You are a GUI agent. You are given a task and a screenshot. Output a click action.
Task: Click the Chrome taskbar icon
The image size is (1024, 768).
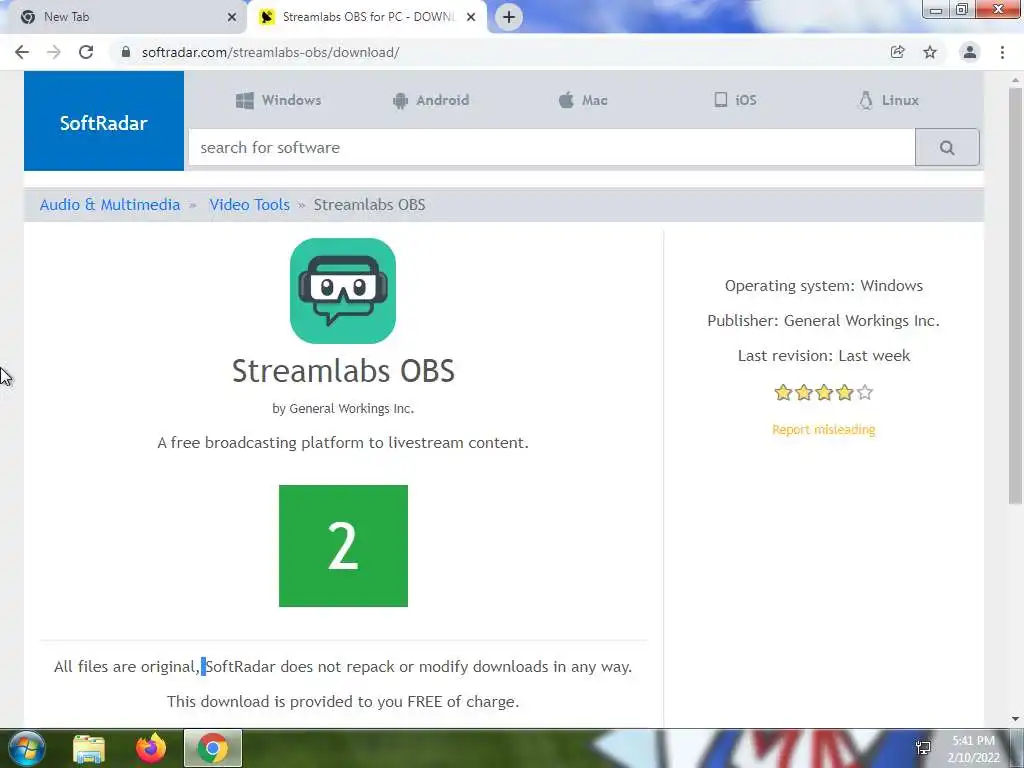click(213, 748)
